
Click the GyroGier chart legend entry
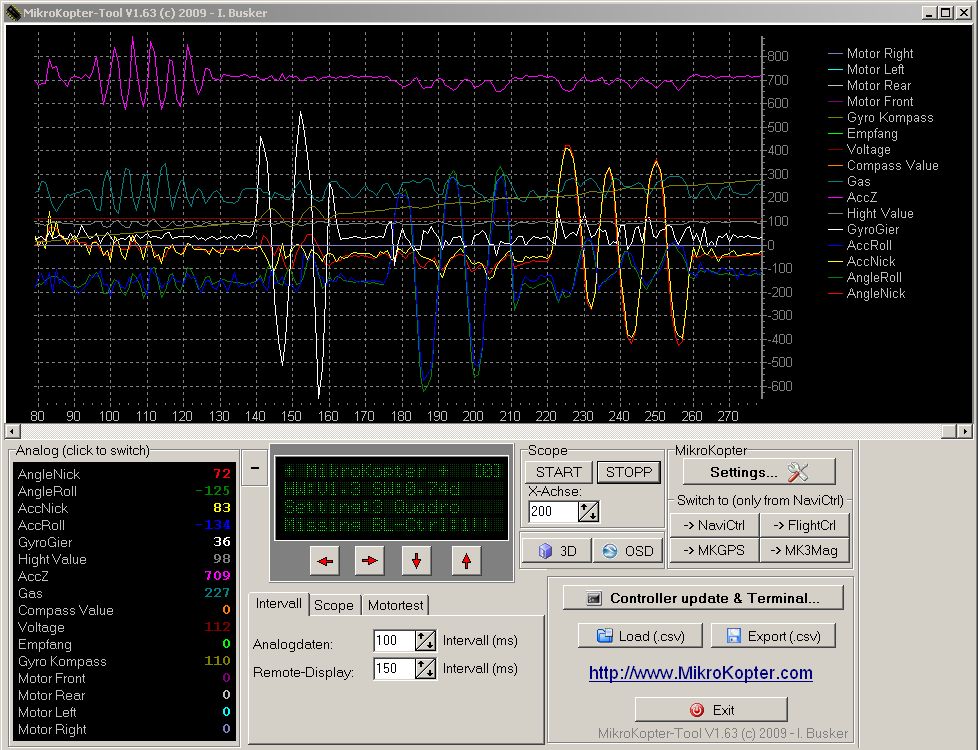click(864, 229)
